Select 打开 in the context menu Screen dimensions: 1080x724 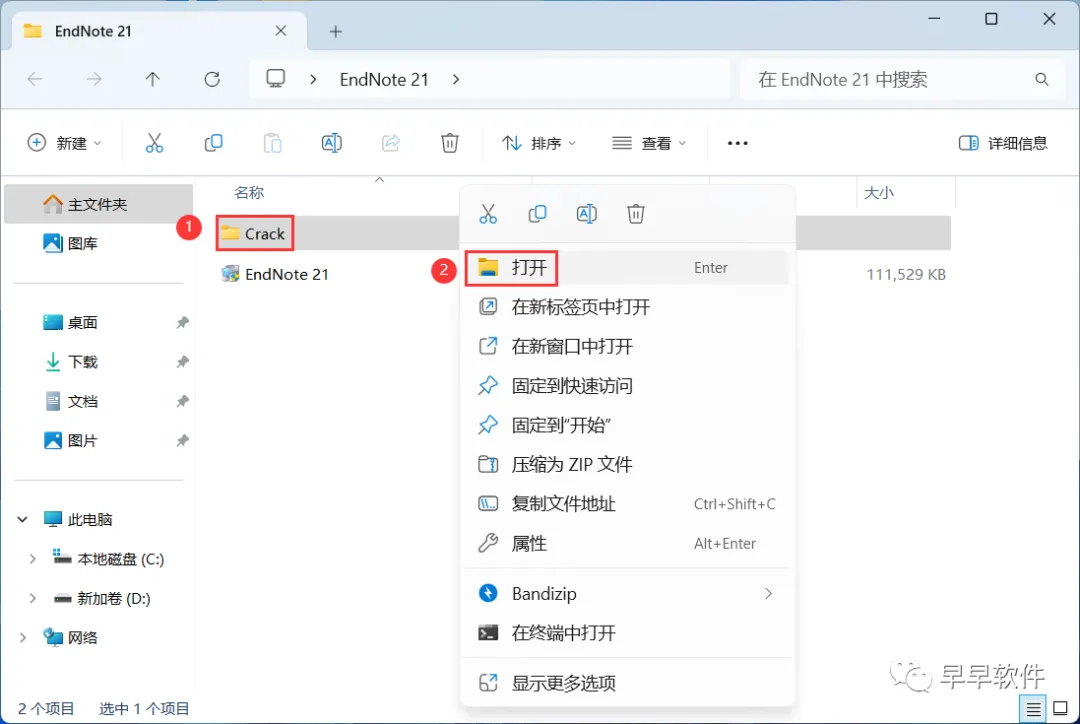click(626, 268)
